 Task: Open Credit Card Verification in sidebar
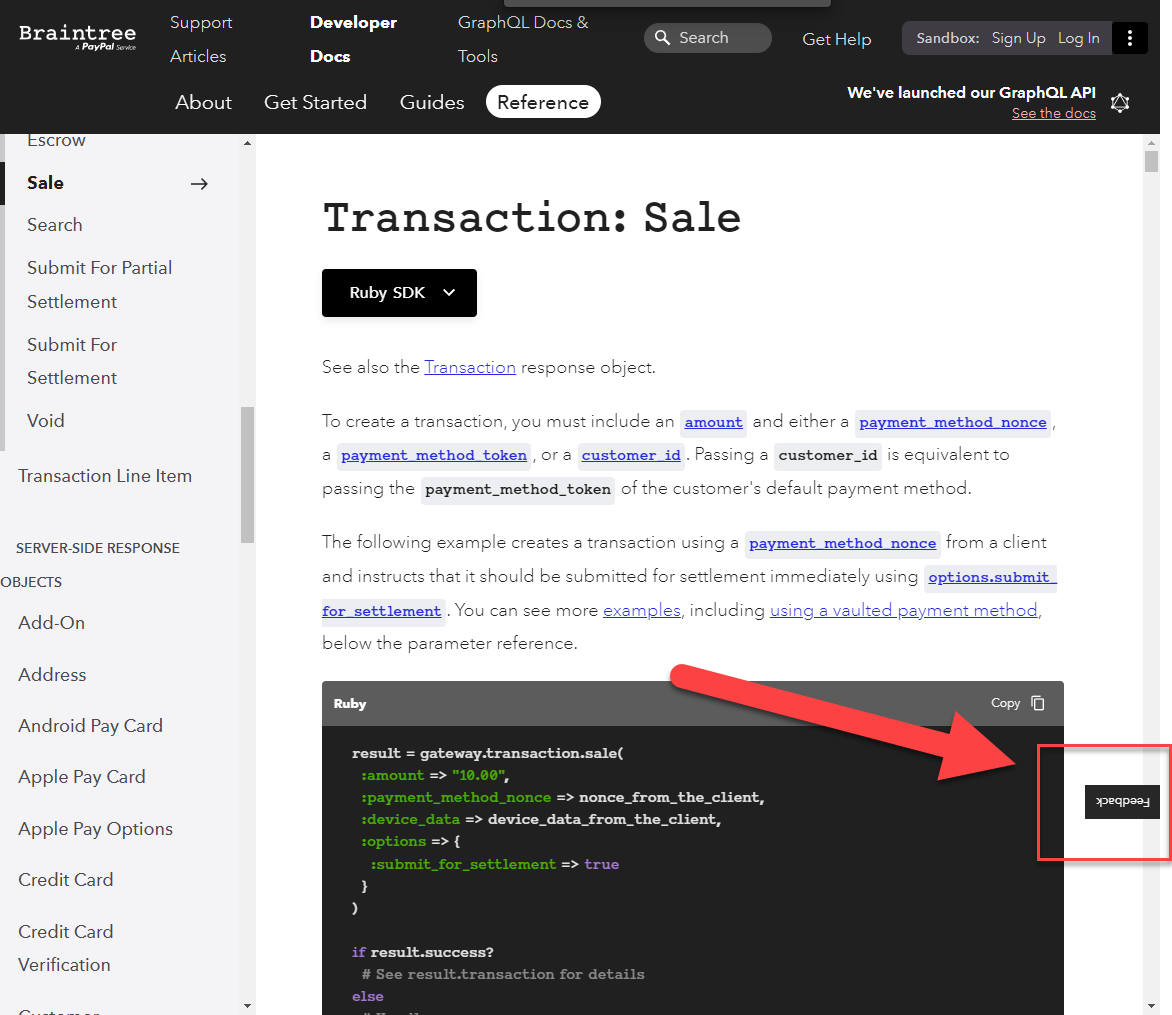(65, 948)
